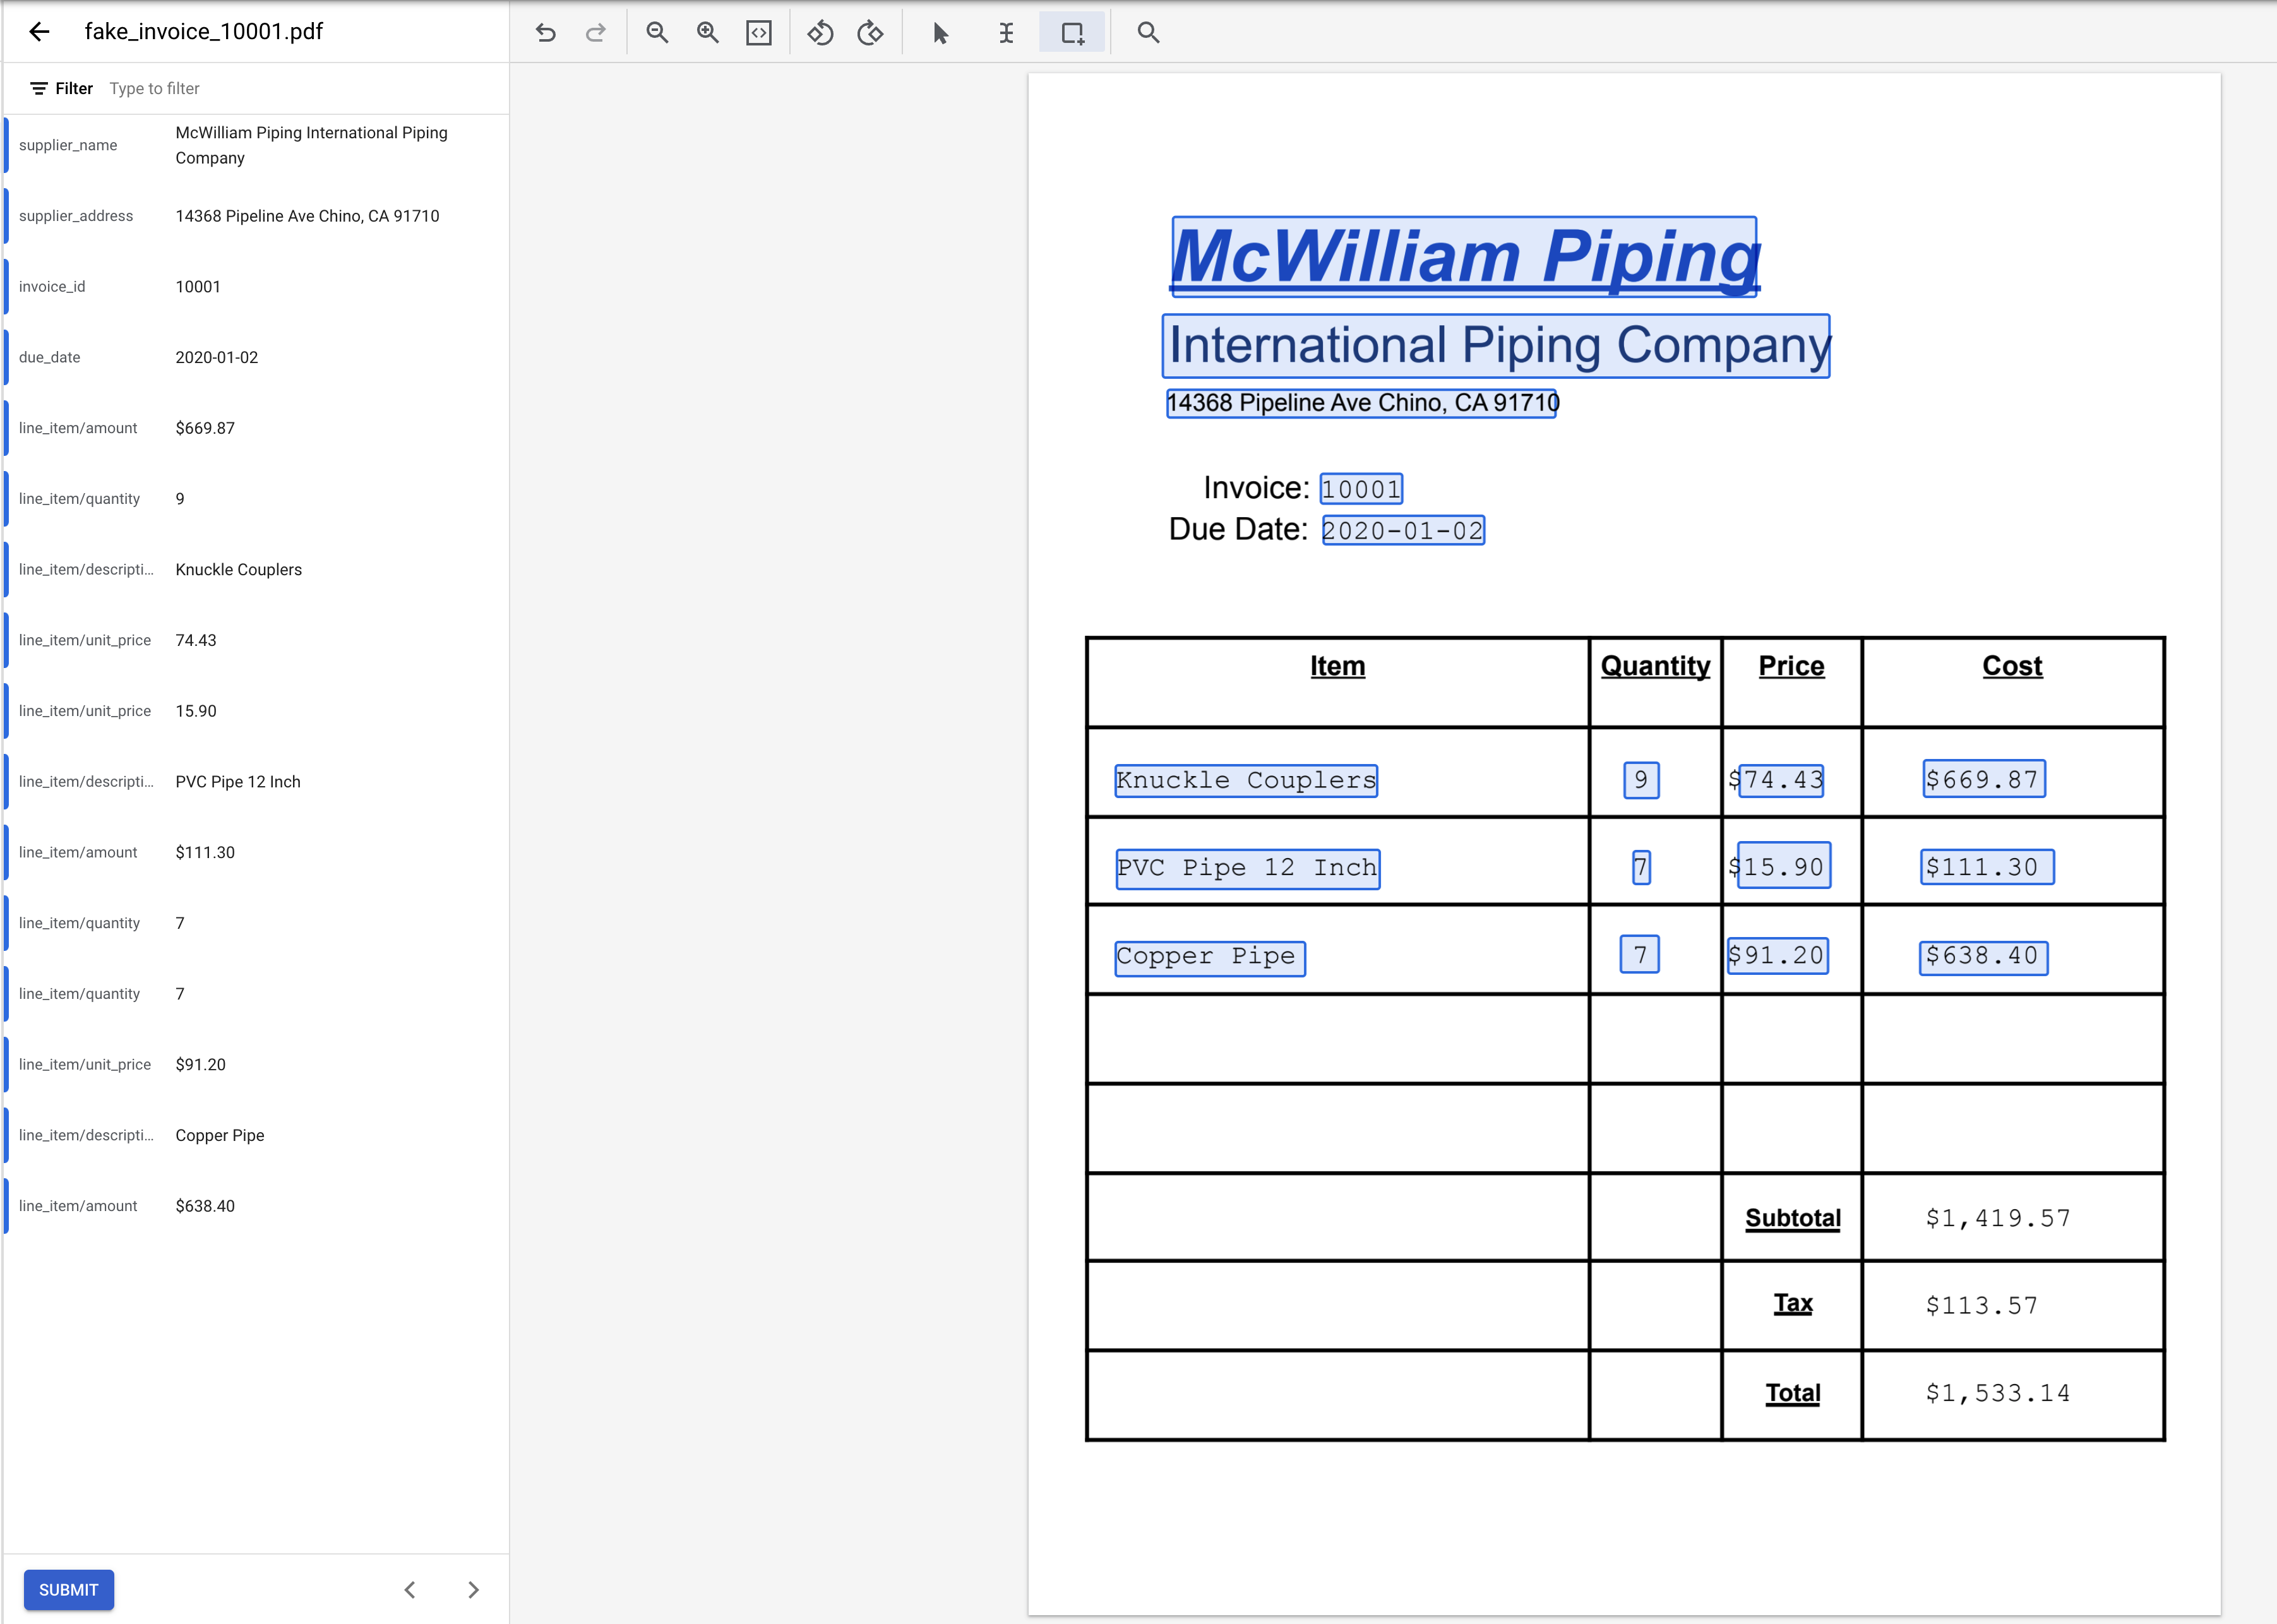Open search within the document
This screenshot has width=2277, height=1624.
click(1147, 32)
